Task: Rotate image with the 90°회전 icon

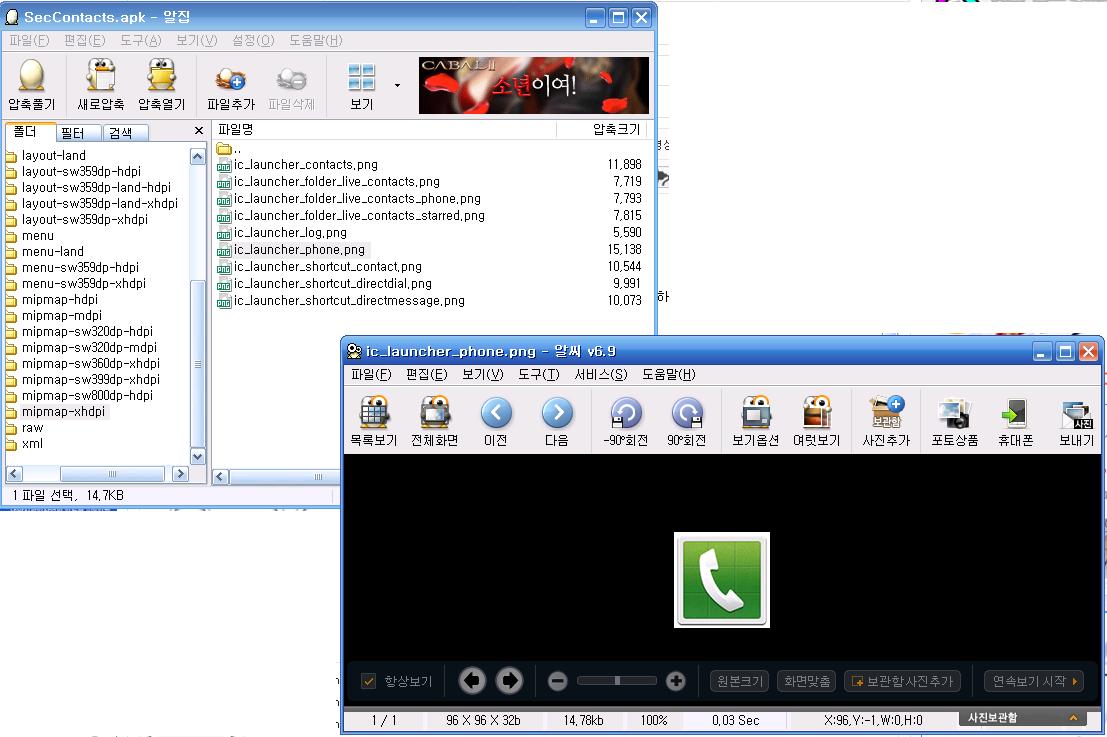Action: (687, 414)
